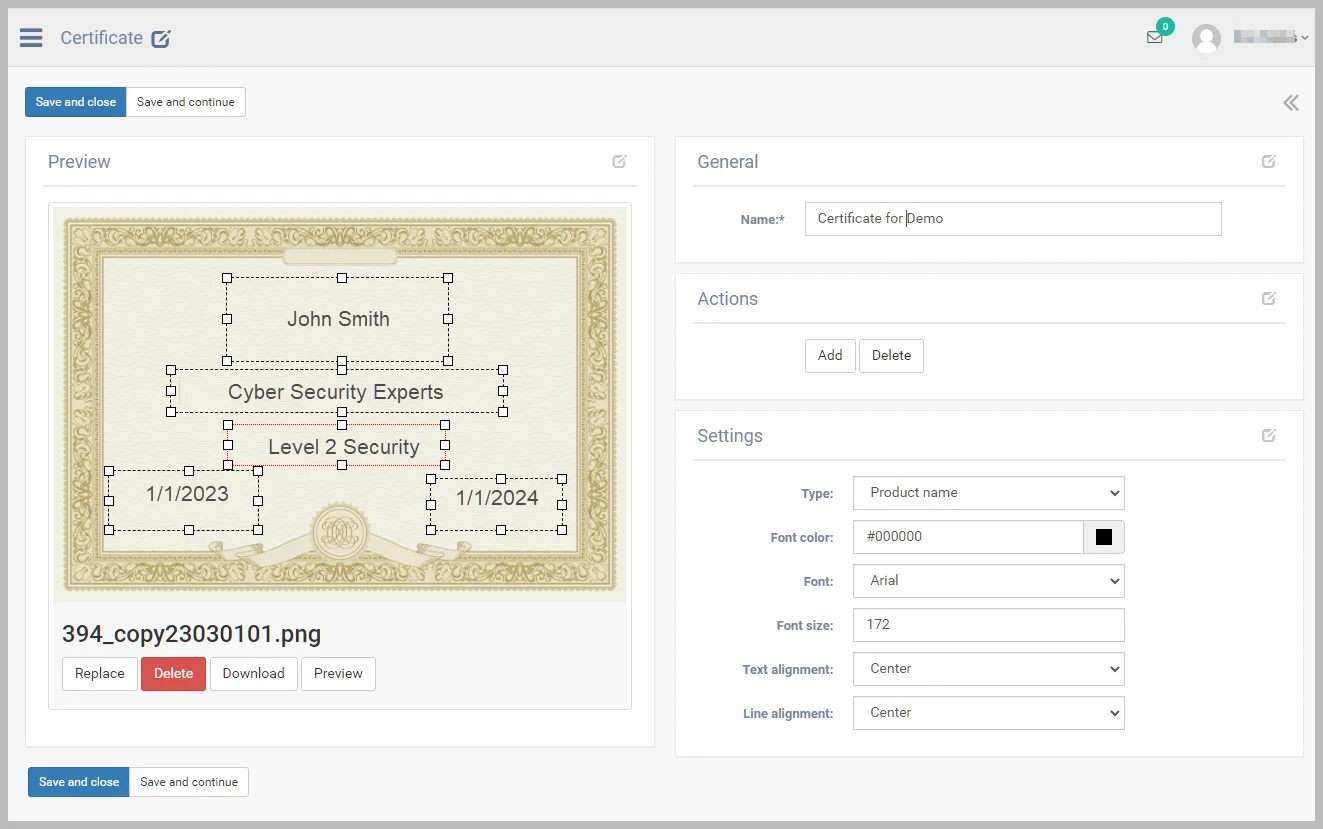Click the edit icon beside Certificate title
Viewport: 1323px width, 829px height.
[161, 39]
